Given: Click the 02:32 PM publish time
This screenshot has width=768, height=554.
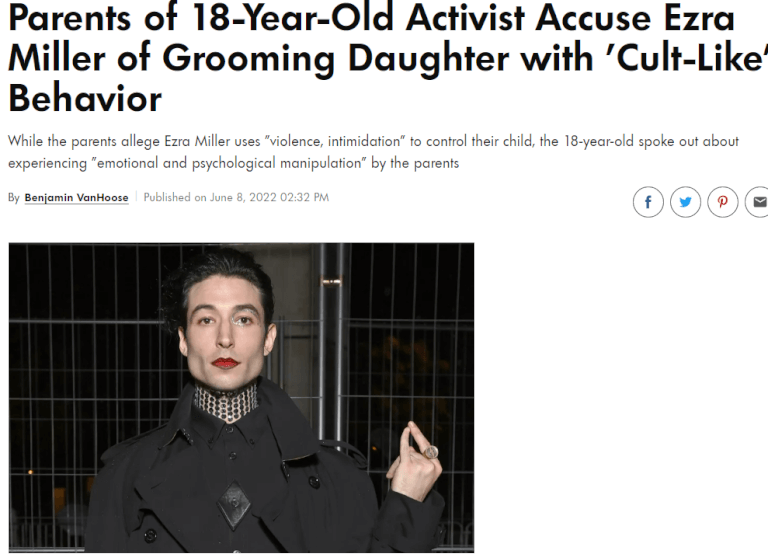Looking at the screenshot, I should tap(305, 197).
